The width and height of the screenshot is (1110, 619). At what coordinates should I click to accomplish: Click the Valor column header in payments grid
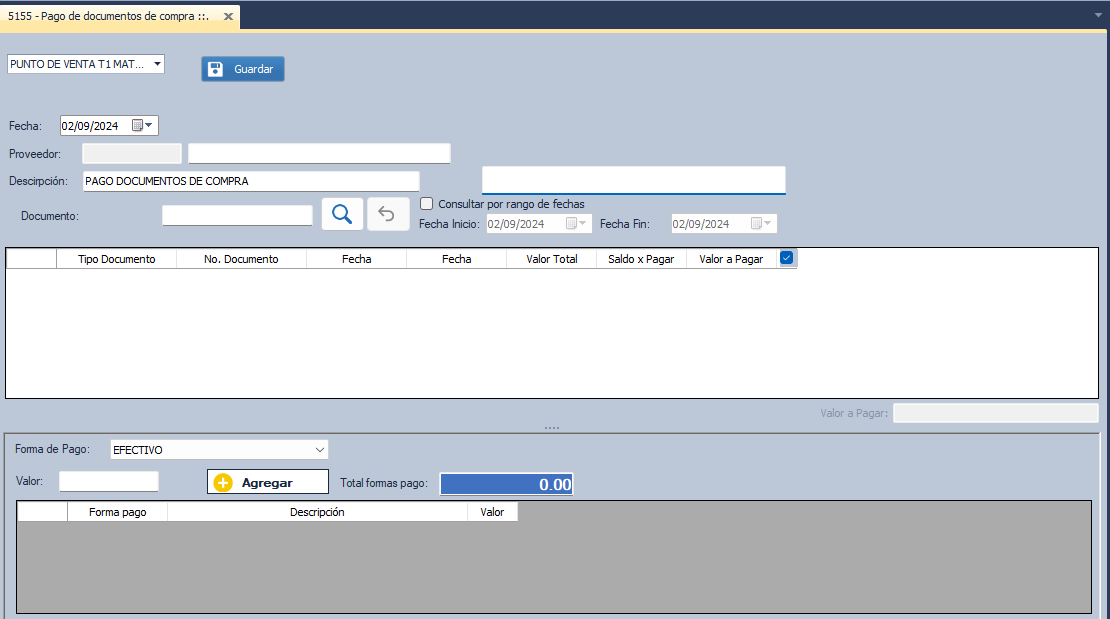[x=492, y=512]
